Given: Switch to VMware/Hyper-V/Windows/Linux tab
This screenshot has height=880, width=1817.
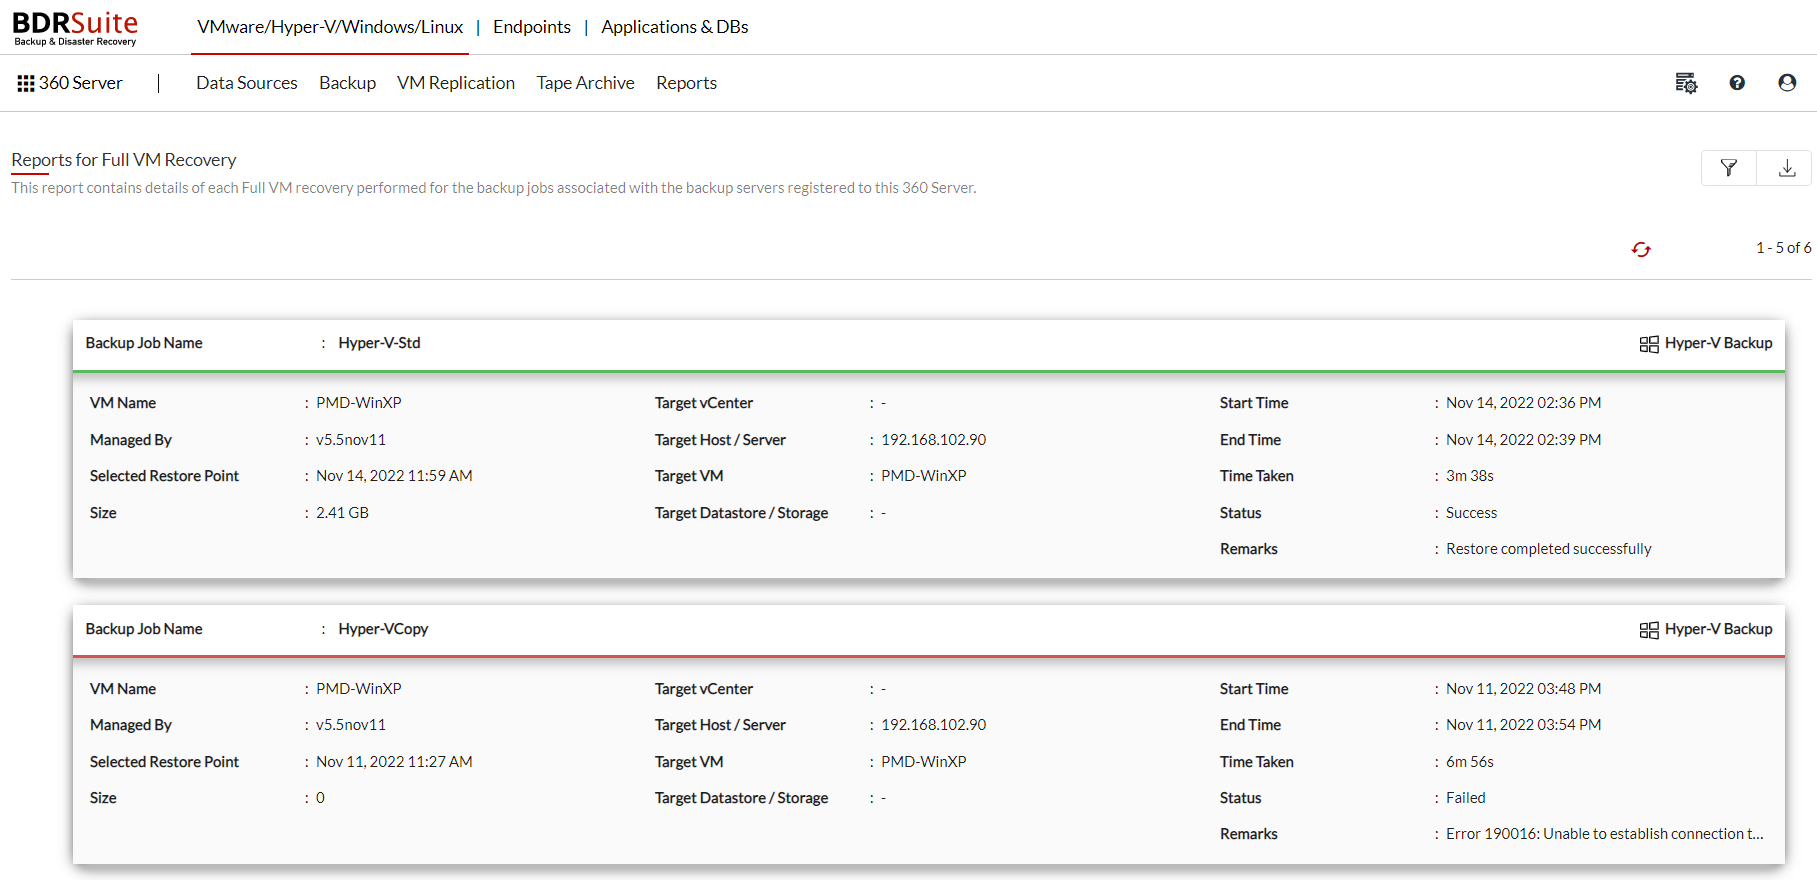Looking at the screenshot, I should [330, 27].
